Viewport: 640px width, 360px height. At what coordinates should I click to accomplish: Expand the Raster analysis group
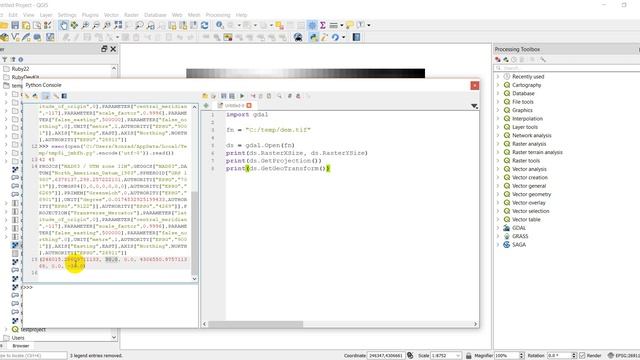click(498, 144)
